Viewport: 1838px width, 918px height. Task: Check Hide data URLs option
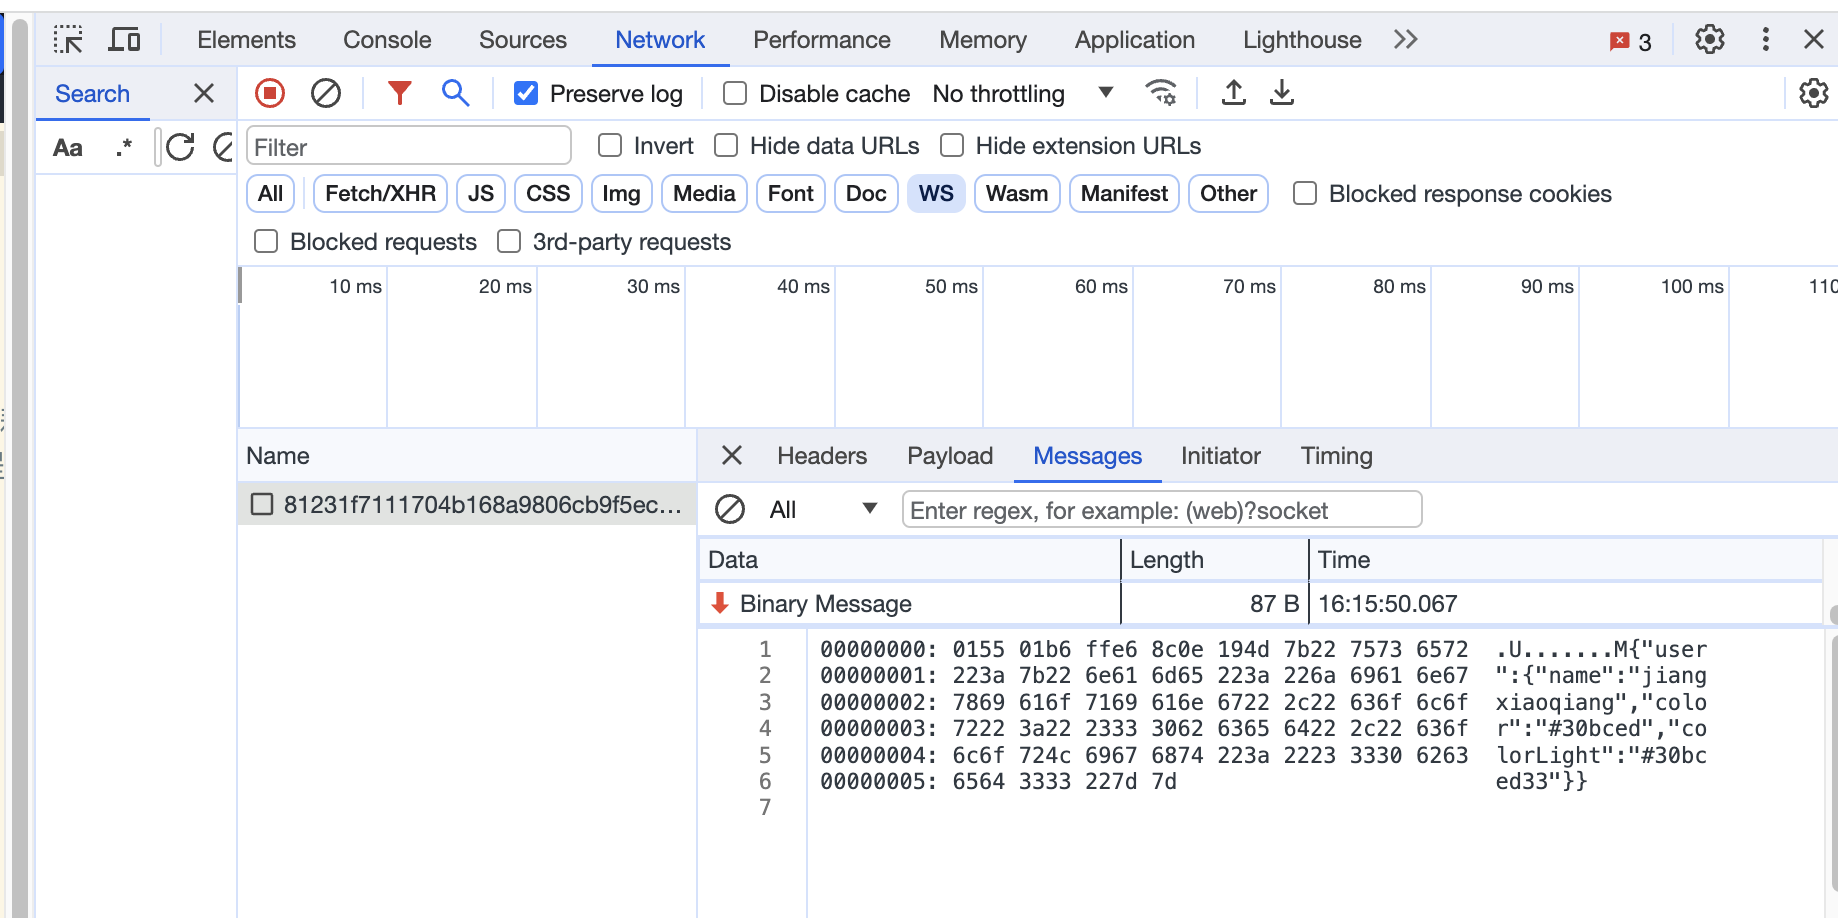click(x=726, y=146)
